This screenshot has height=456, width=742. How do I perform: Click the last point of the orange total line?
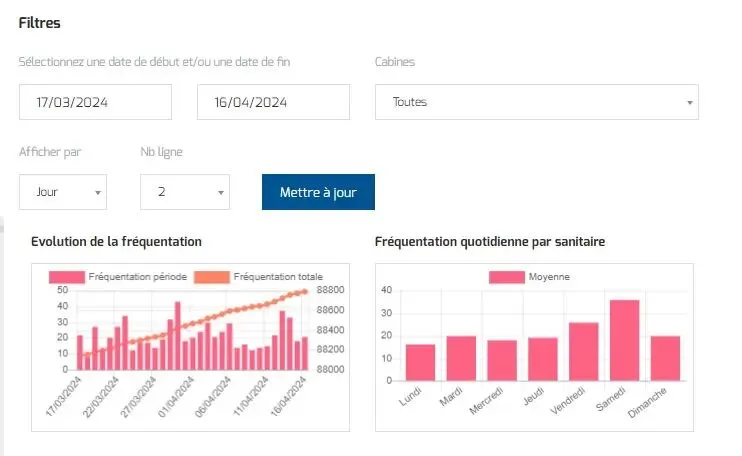pyautogui.click(x=305, y=292)
